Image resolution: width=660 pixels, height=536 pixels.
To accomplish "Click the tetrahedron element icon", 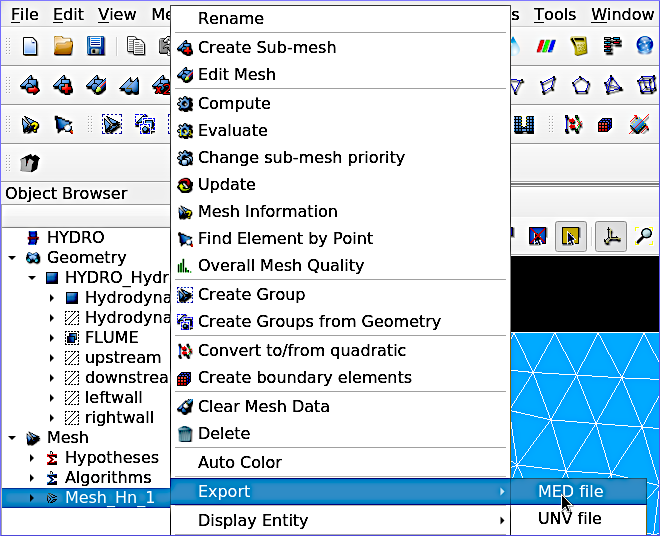I will (613, 85).
